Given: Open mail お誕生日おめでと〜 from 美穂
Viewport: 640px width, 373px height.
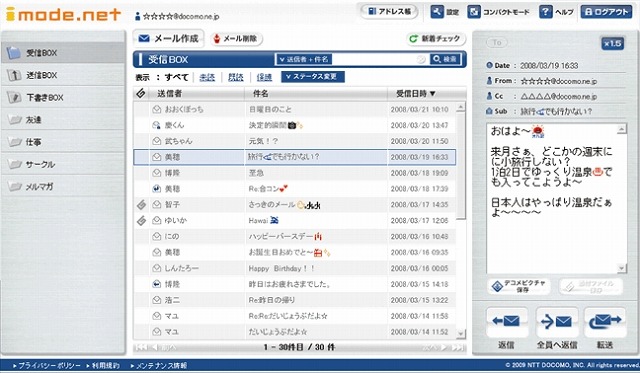Looking at the screenshot, I should [294, 253].
